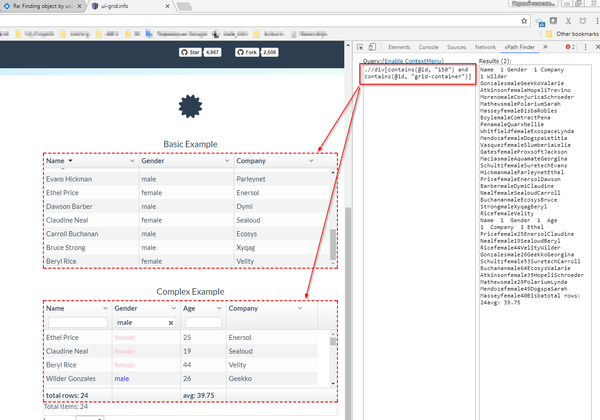600x420 pixels.
Task: Open the 2,506 forks count
Action: (x=269, y=52)
